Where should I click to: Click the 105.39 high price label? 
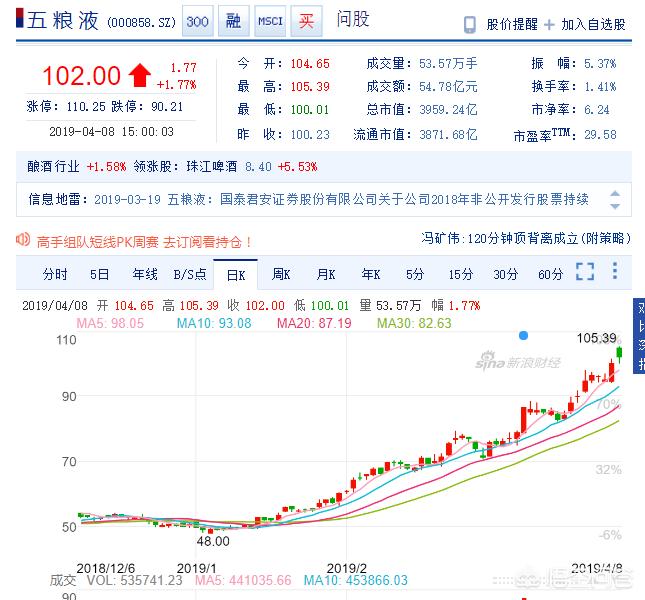point(596,338)
